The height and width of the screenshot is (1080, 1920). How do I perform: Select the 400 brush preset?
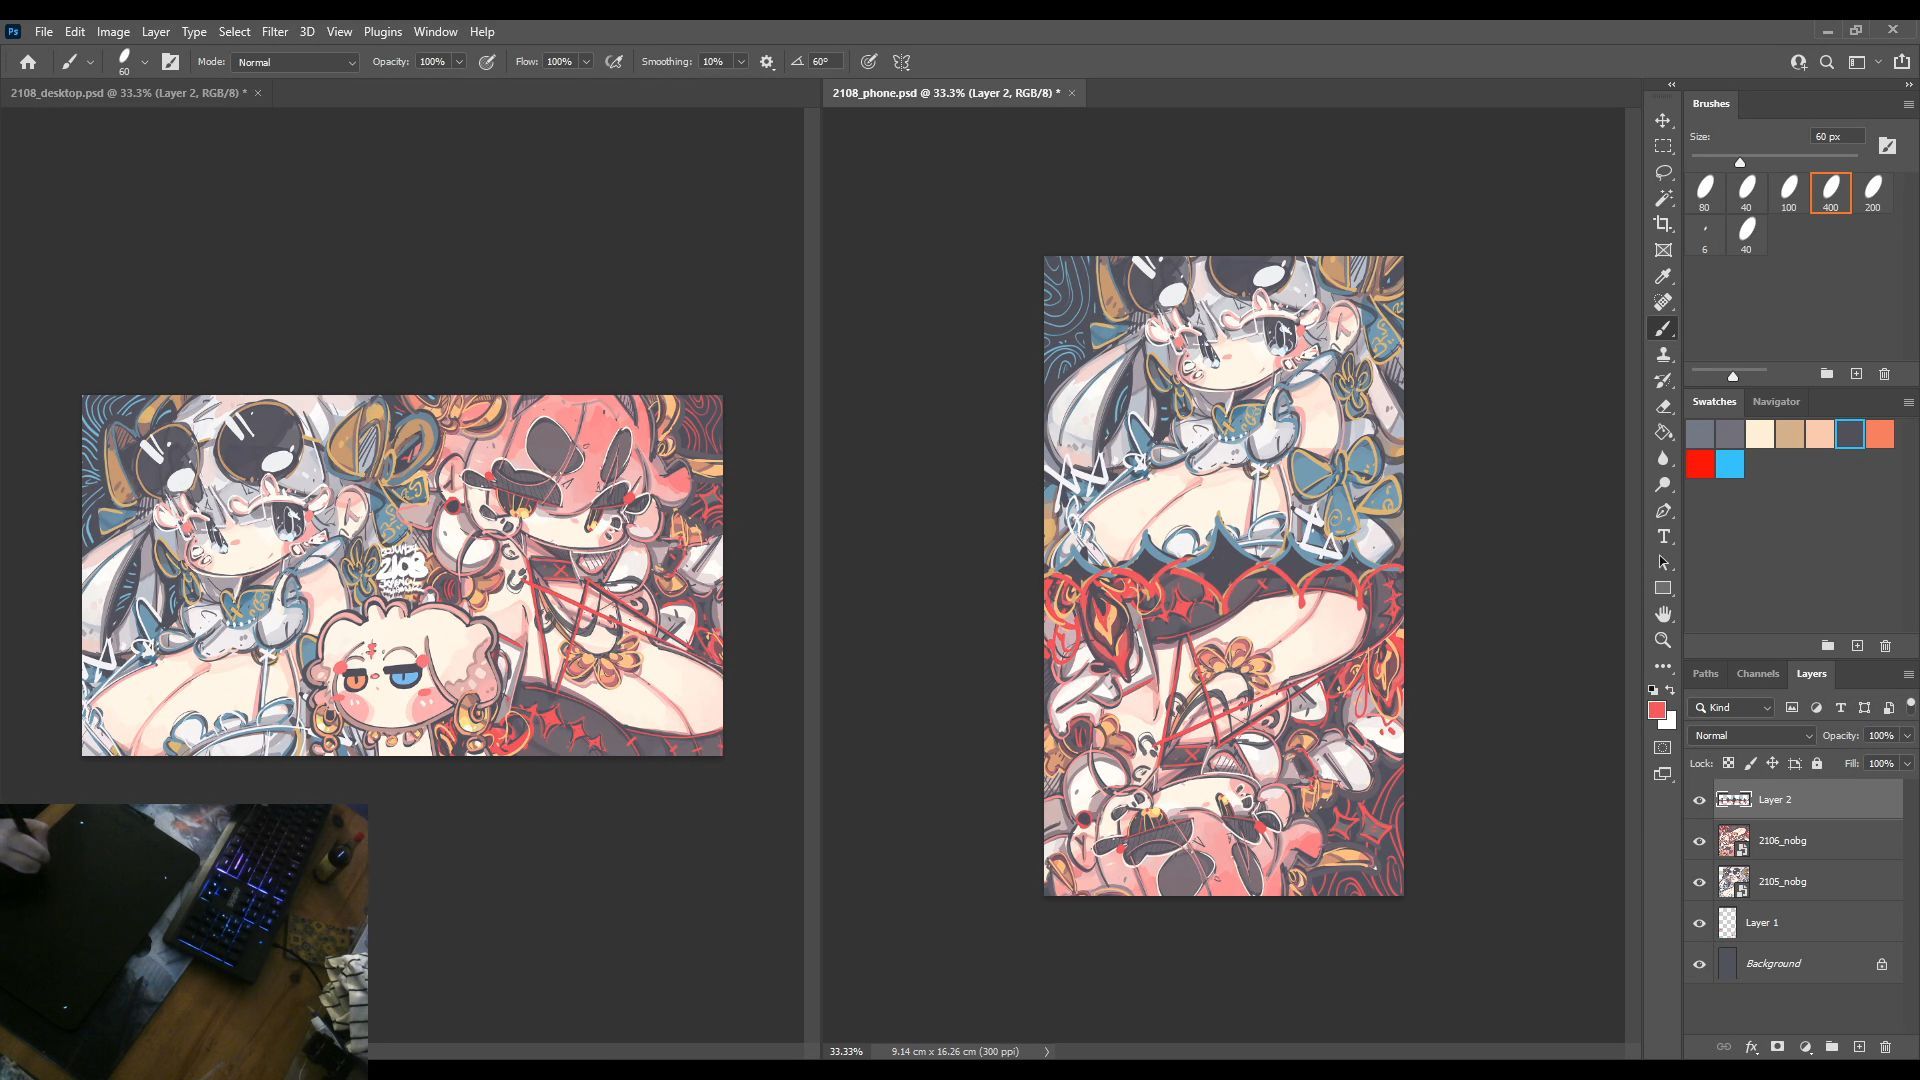point(1830,193)
